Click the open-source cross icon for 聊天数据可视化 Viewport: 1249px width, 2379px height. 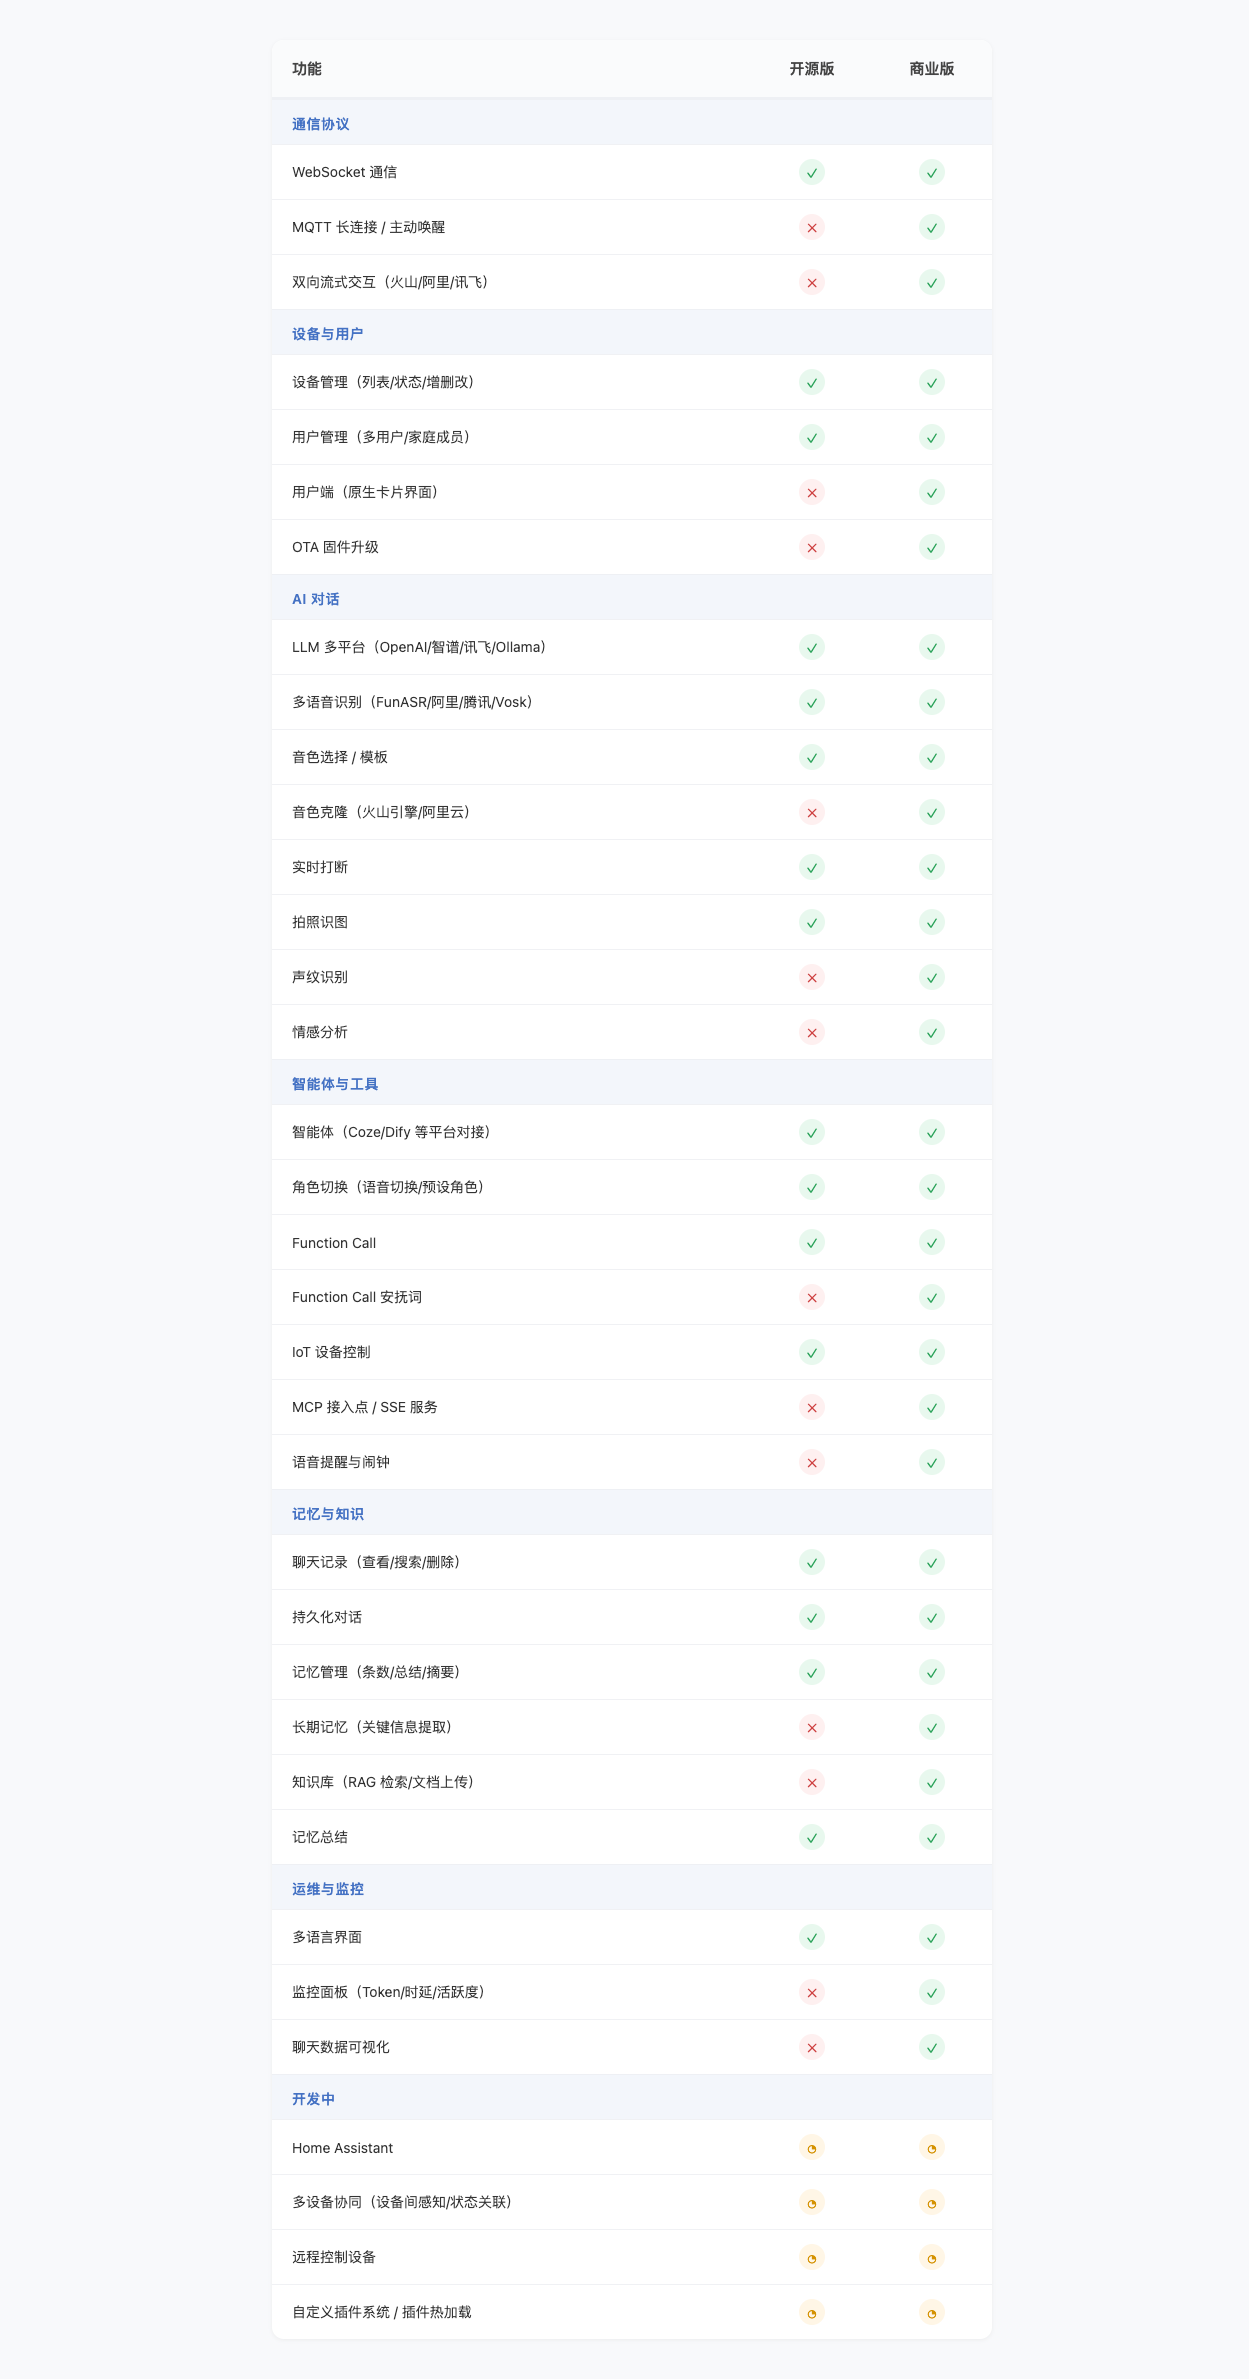tap(812, 2047)
